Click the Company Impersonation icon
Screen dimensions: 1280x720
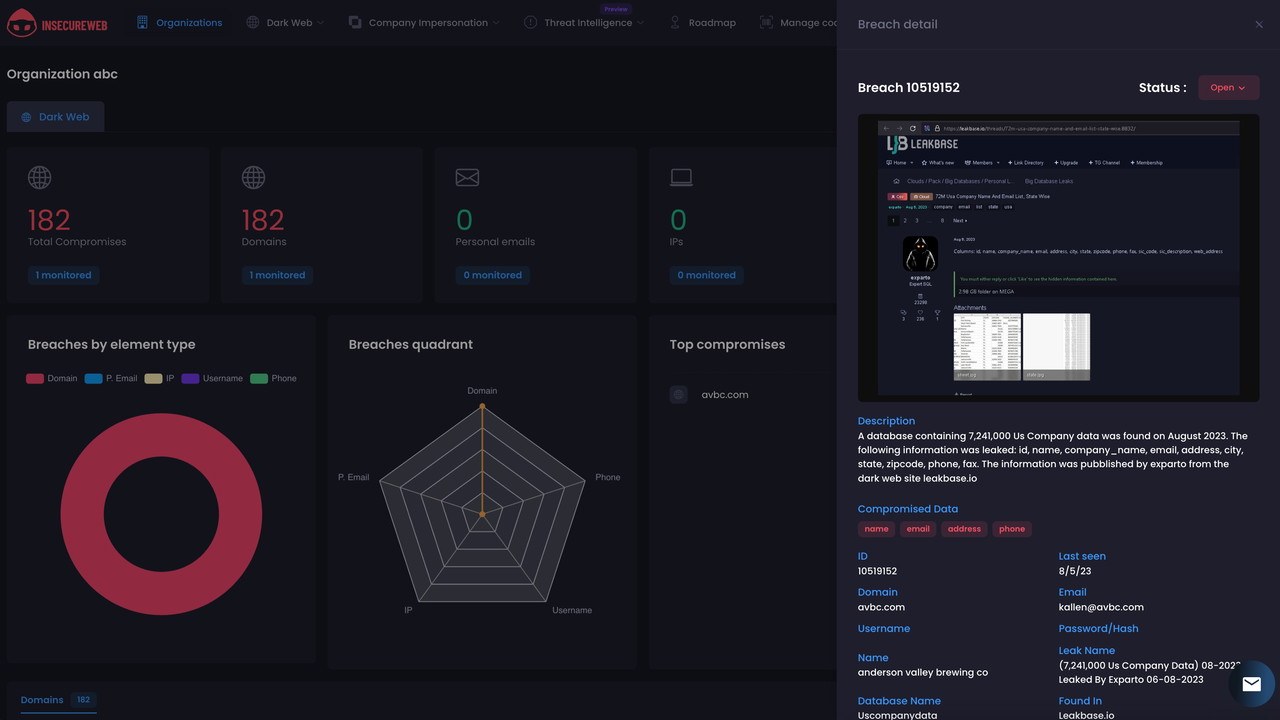[x=355, y=22]
